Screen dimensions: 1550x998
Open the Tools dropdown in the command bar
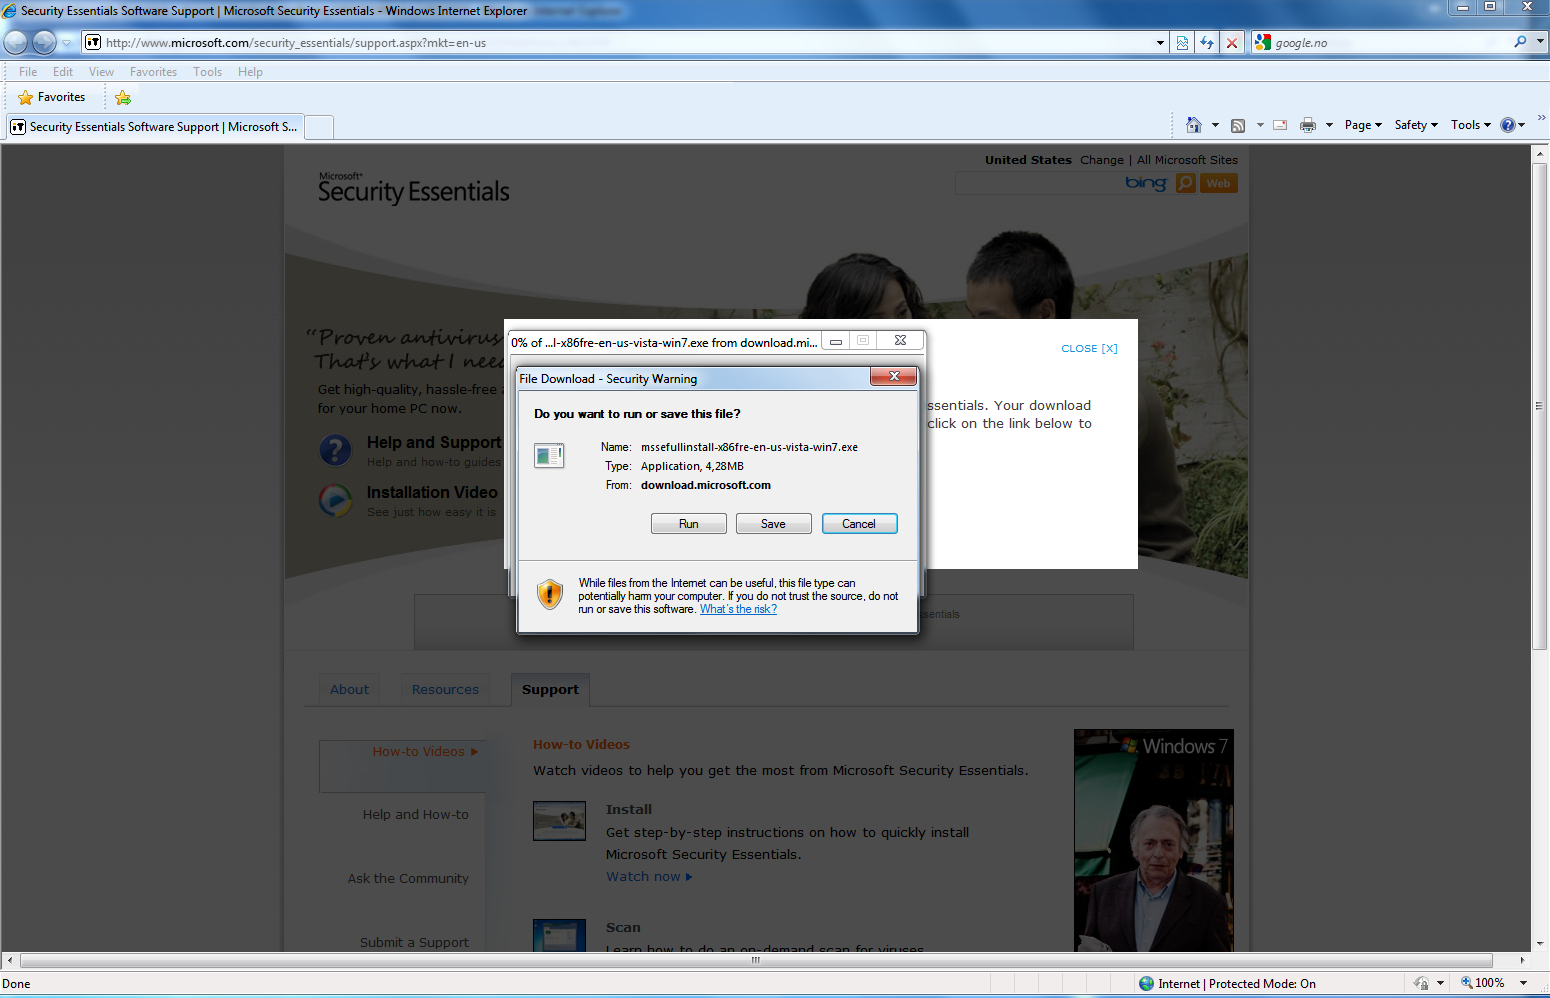[1470, 125]
